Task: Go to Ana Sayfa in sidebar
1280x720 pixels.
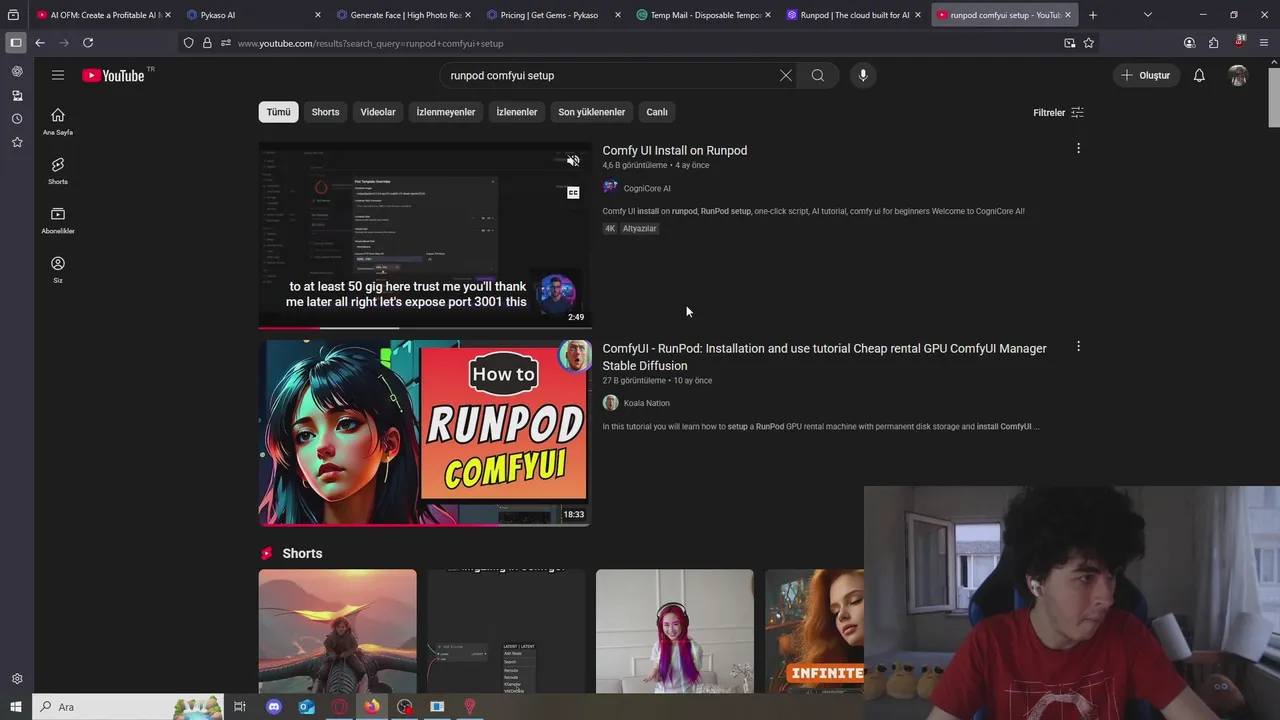Action: click(x=58, y=121)
